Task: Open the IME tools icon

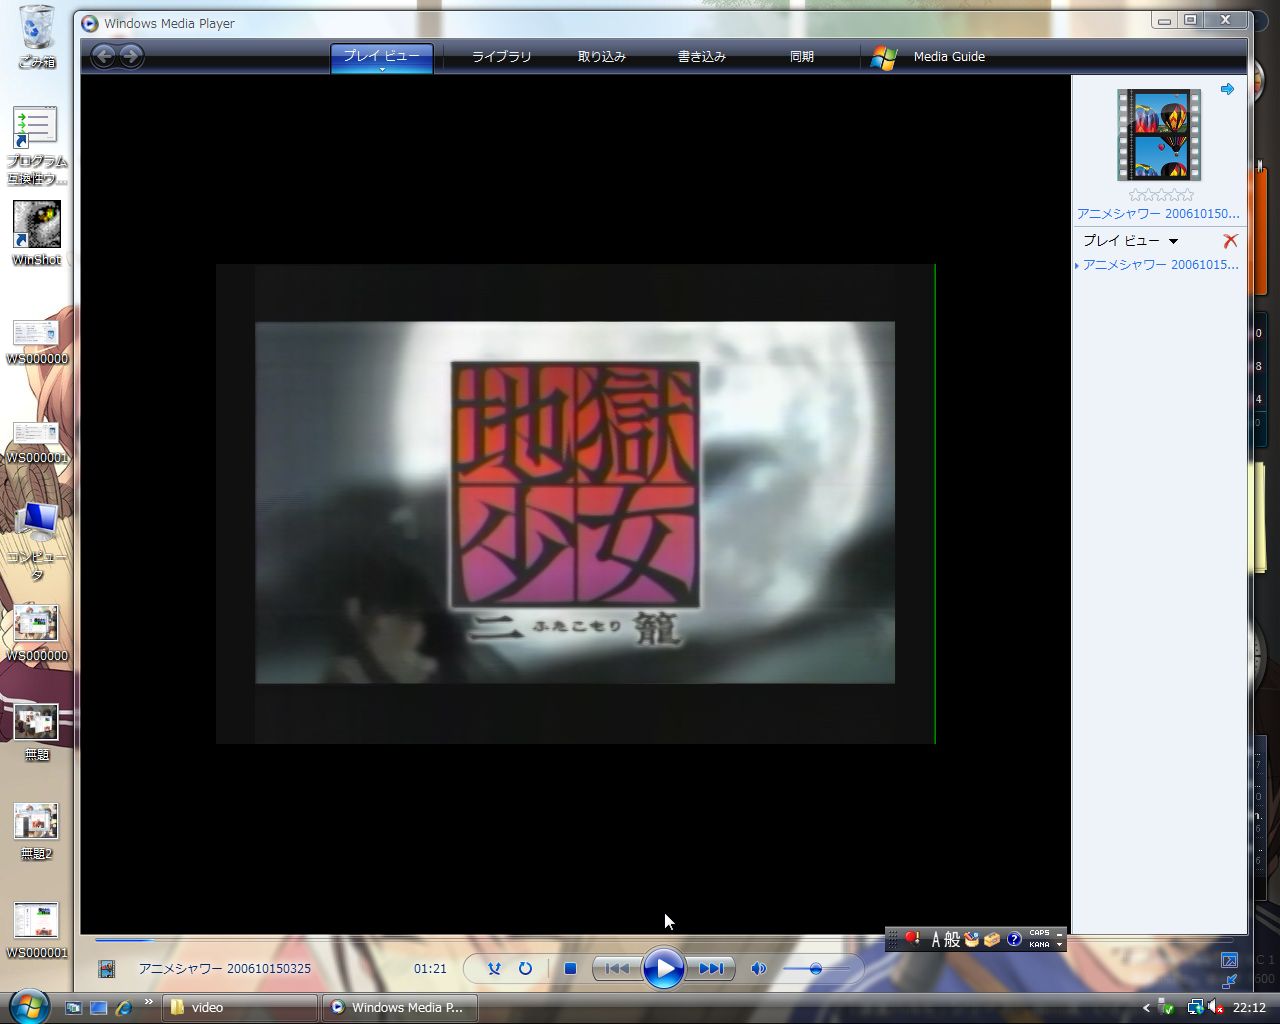Action: point(992,939)
